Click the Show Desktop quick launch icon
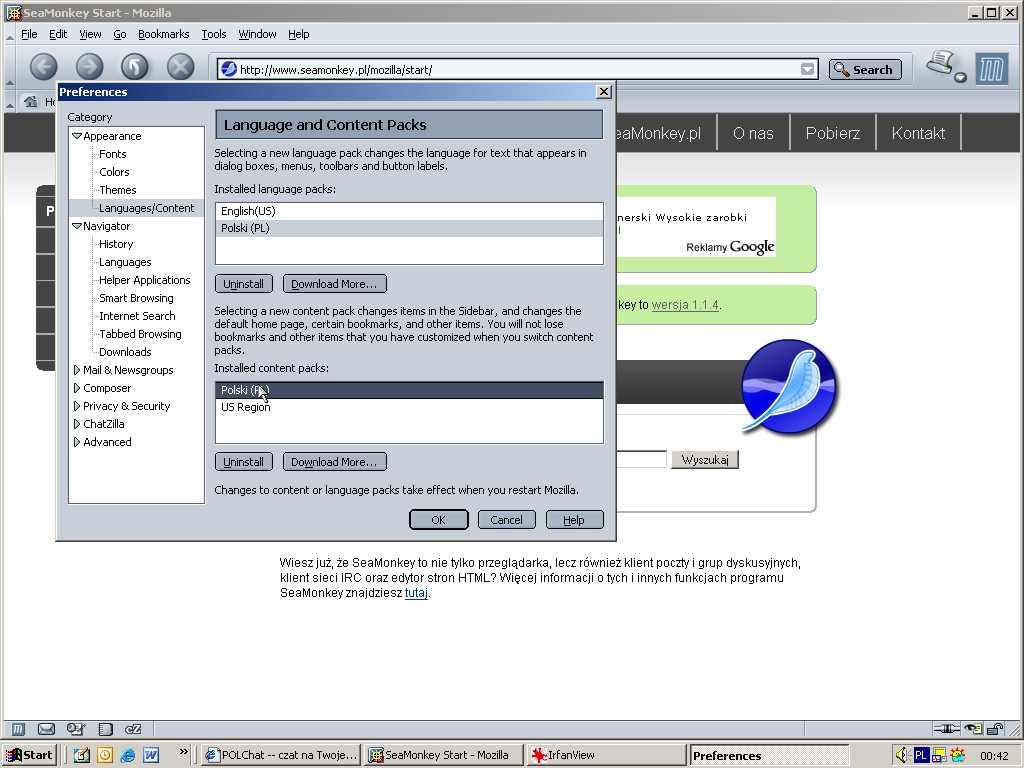This screenshot has height=768, width=1024. tap(81, 755)
